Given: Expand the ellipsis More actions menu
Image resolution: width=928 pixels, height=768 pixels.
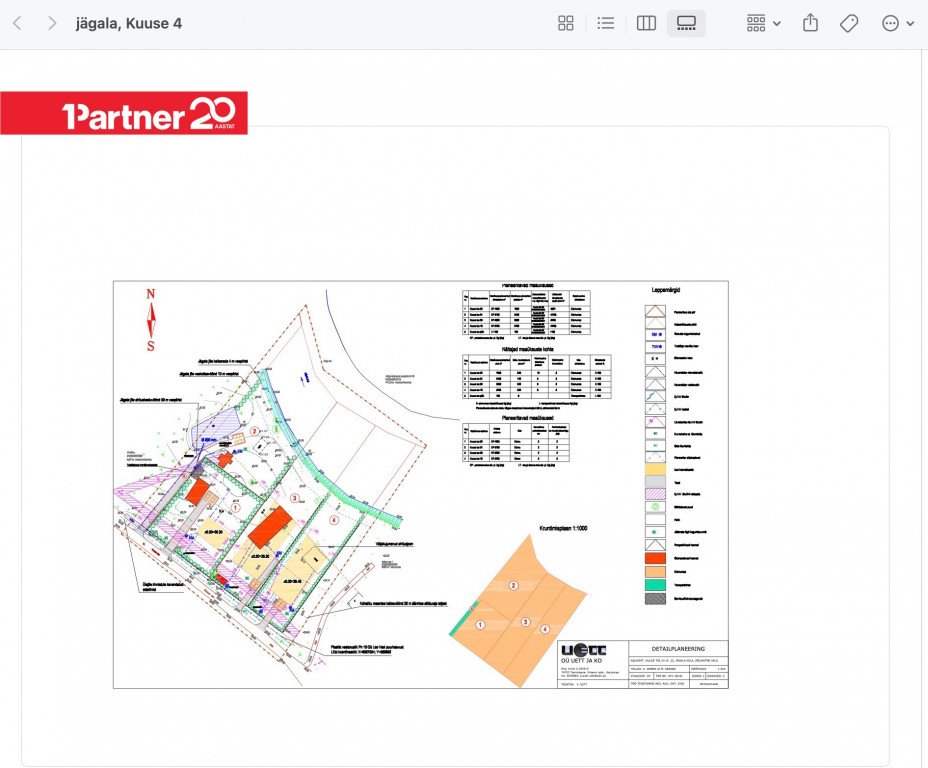Looking at the screenshot, I should coord(897,23).
